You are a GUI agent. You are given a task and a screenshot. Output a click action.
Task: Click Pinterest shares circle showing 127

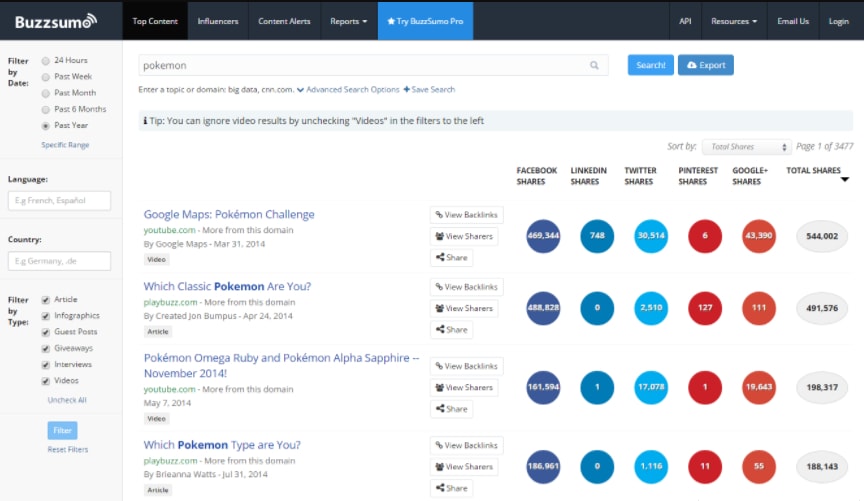[x=705, y=308]
